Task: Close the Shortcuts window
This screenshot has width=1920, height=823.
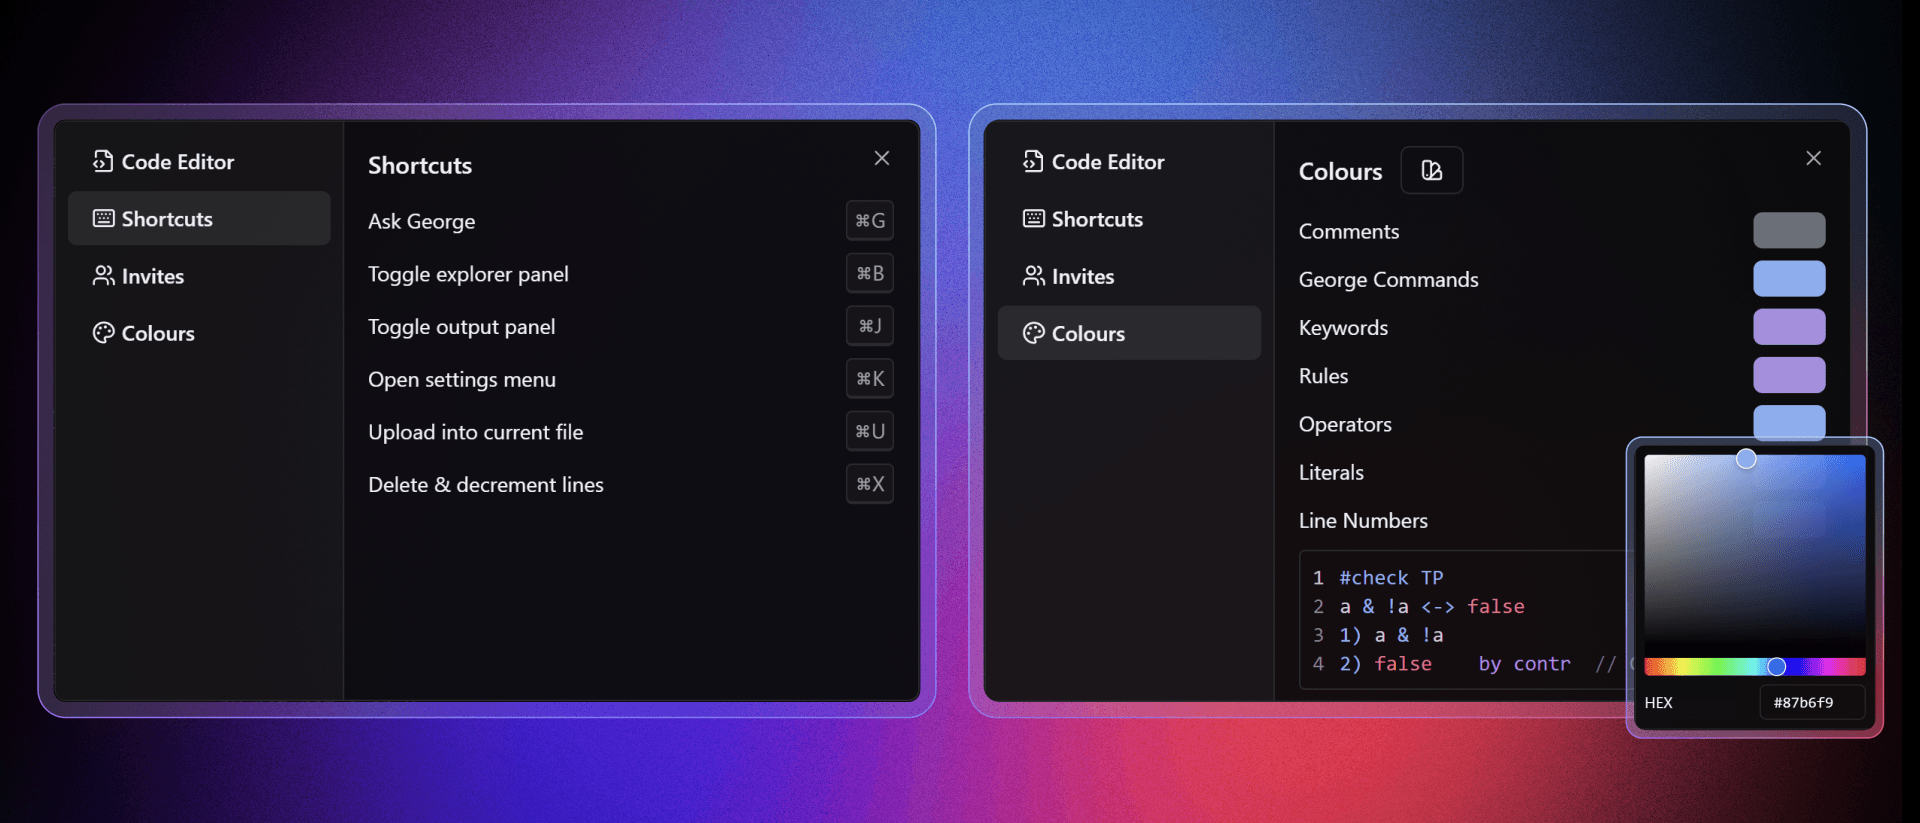Action: tap(881, 158)
